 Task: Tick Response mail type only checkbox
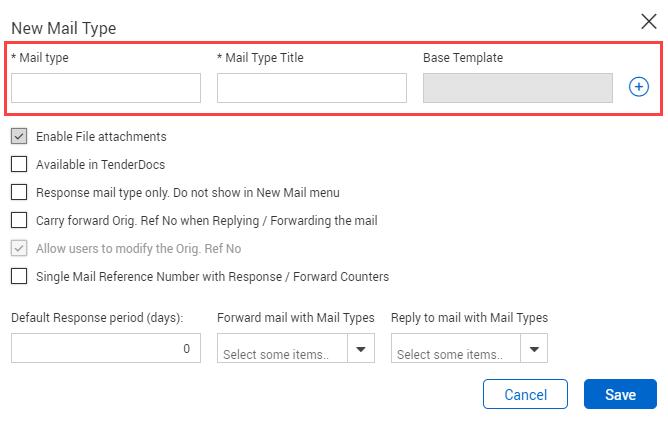(19, 192)
